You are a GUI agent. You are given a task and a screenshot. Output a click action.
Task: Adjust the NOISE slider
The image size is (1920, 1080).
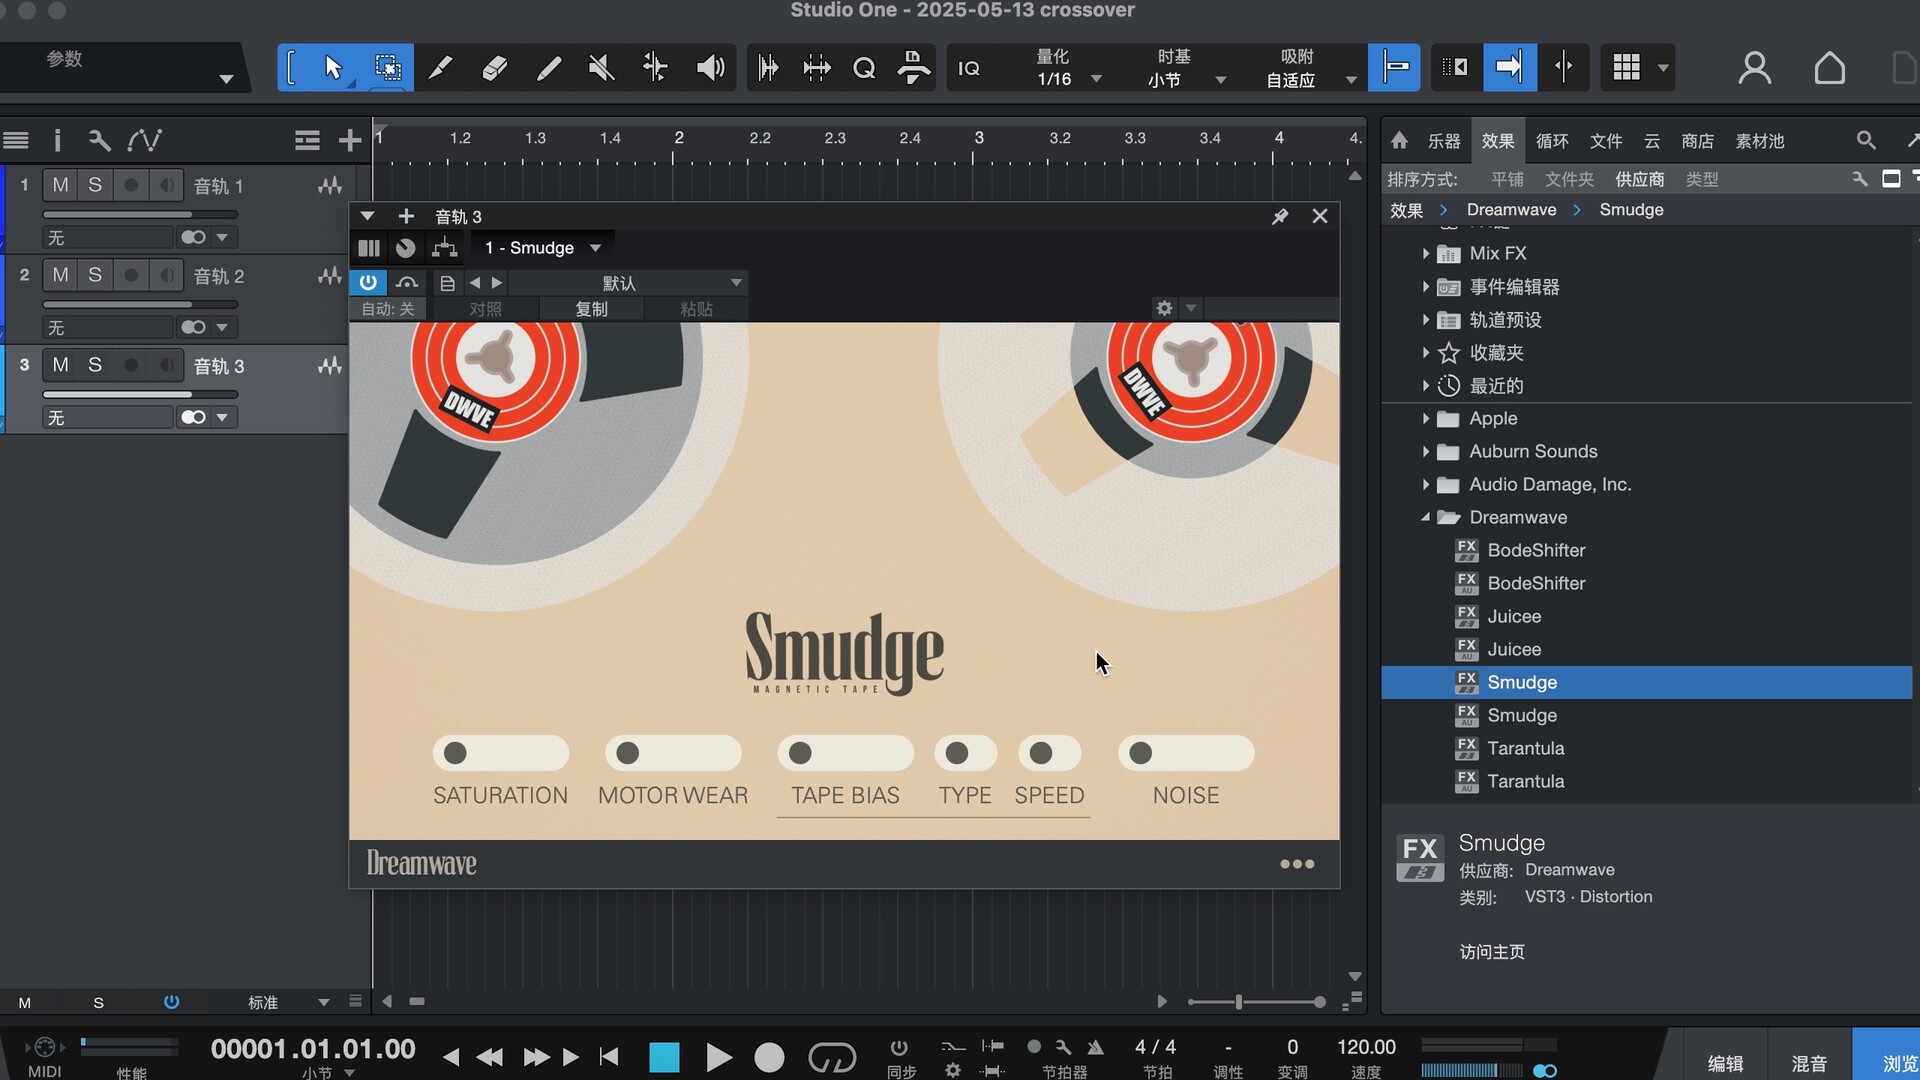pyautogui.click(x=1186, y=753)
